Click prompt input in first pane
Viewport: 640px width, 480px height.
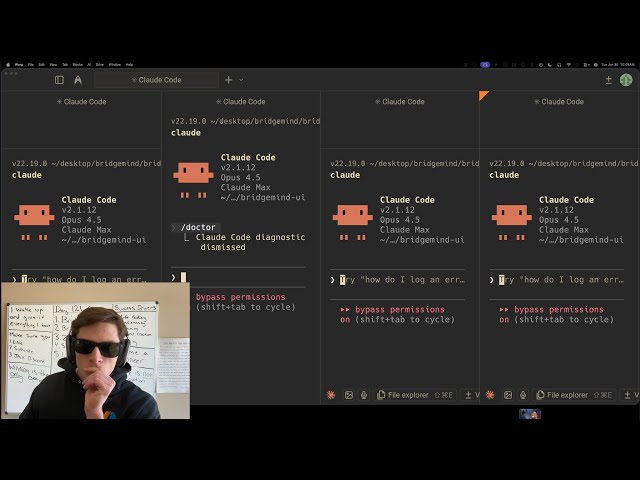[79, 279]
